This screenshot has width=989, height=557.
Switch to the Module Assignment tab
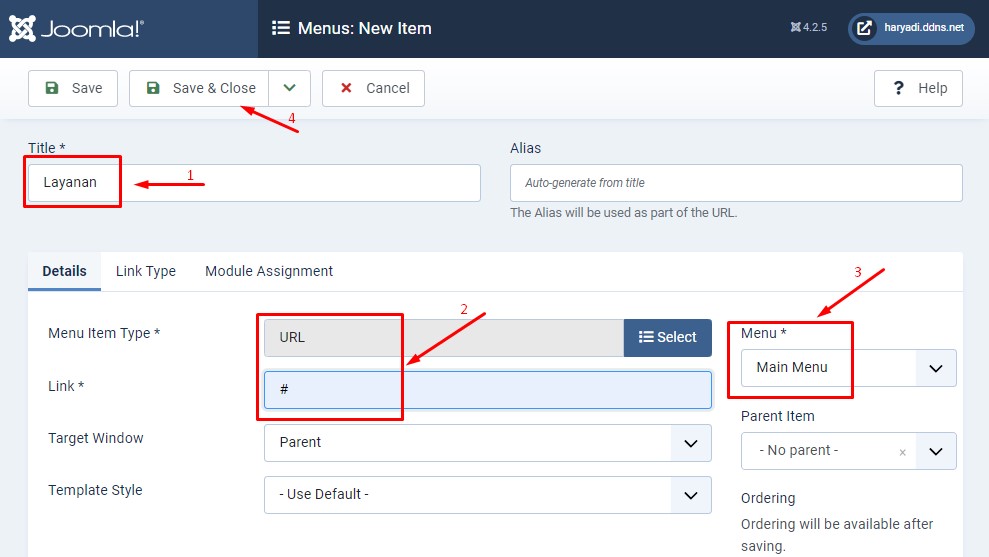pyautogui.click(x=269, y=271)
